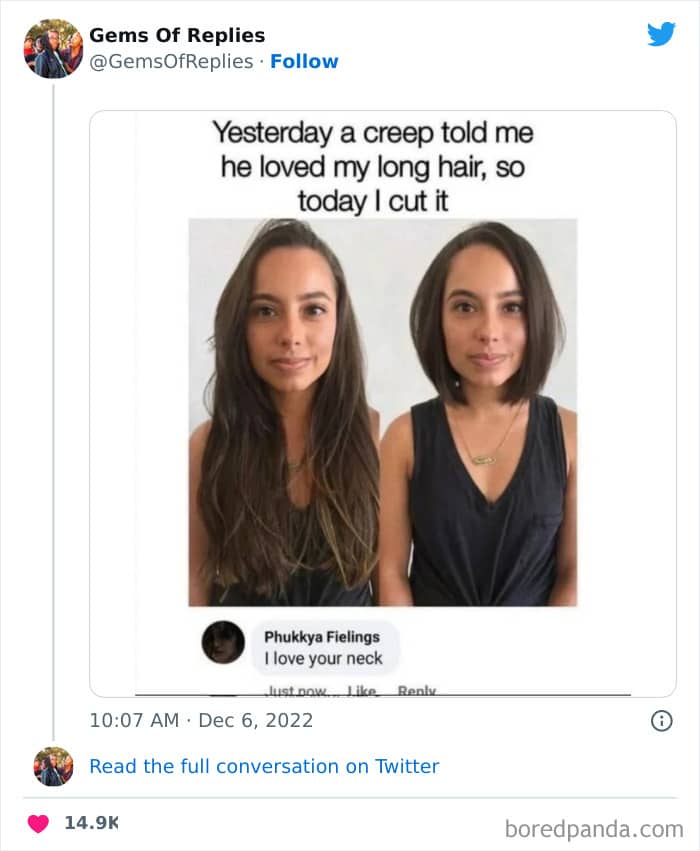Open the tweet info icon
This screenshot has height=851, width=700.
coord(661,720)
